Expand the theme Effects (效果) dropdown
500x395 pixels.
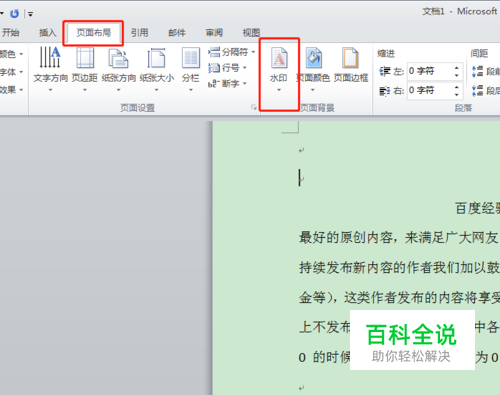tap(21, 90)
